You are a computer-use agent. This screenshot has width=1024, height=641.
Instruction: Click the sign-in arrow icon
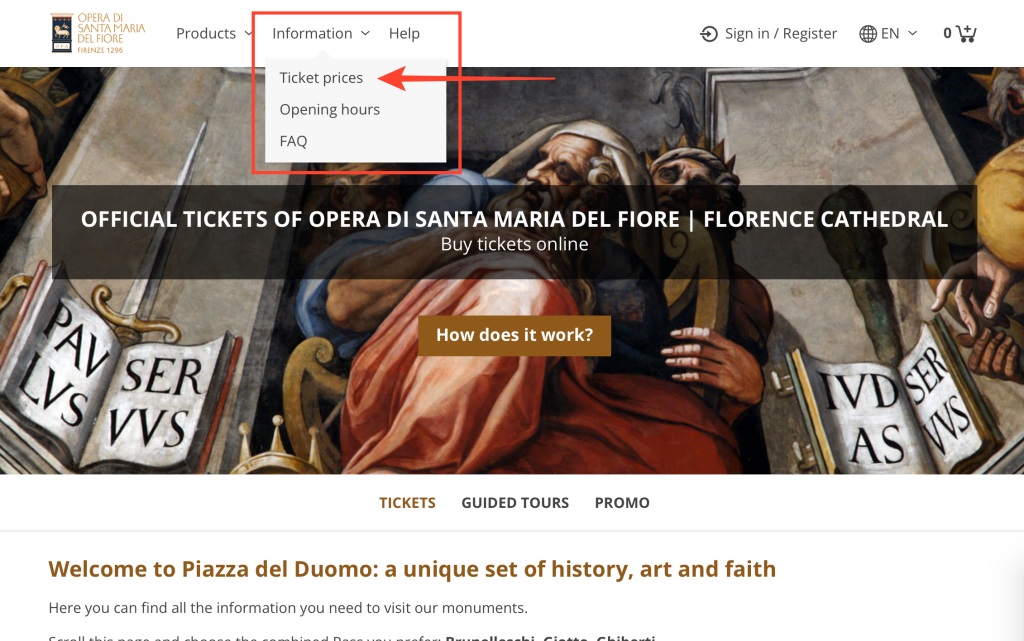pos(709,33)
